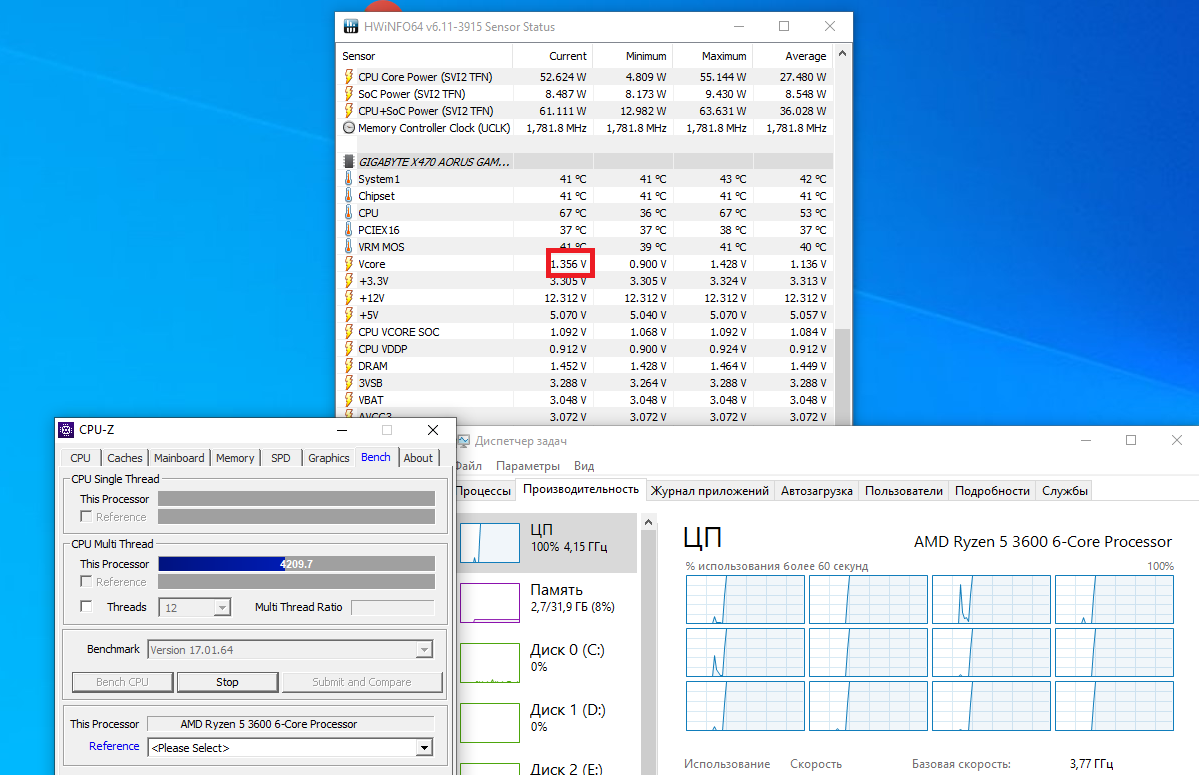Image resolution: width=1199 pixels, height=775 pixels.
Task: Open the Mainboard tab in CPU-Z
Action: pyautogui.click(x=179, y=458)
